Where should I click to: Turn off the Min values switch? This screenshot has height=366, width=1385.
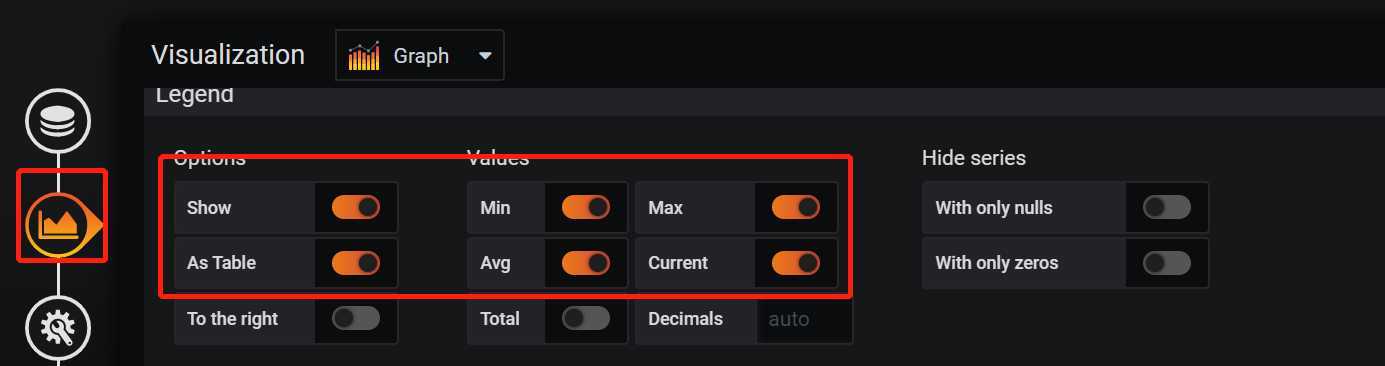(586, 207)
